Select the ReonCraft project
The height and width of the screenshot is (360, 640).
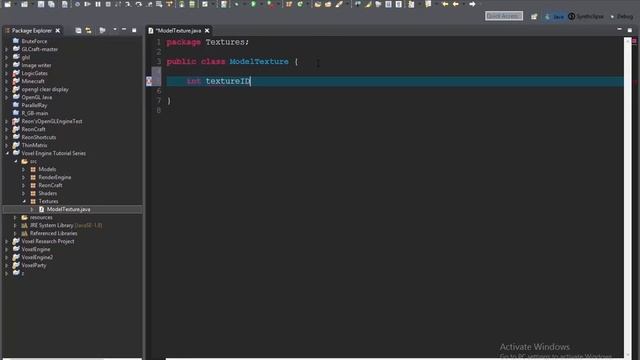pos(33,129)
